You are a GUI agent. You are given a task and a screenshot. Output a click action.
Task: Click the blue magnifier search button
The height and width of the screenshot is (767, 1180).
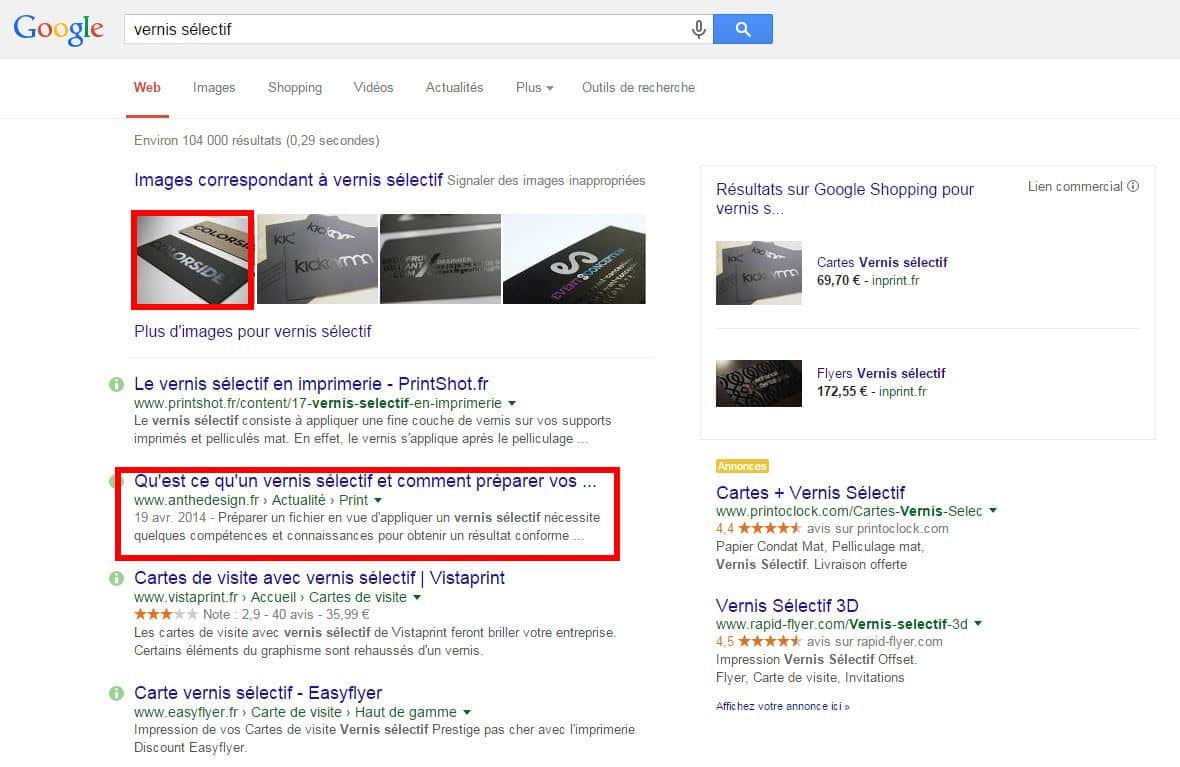pos(743,29)
